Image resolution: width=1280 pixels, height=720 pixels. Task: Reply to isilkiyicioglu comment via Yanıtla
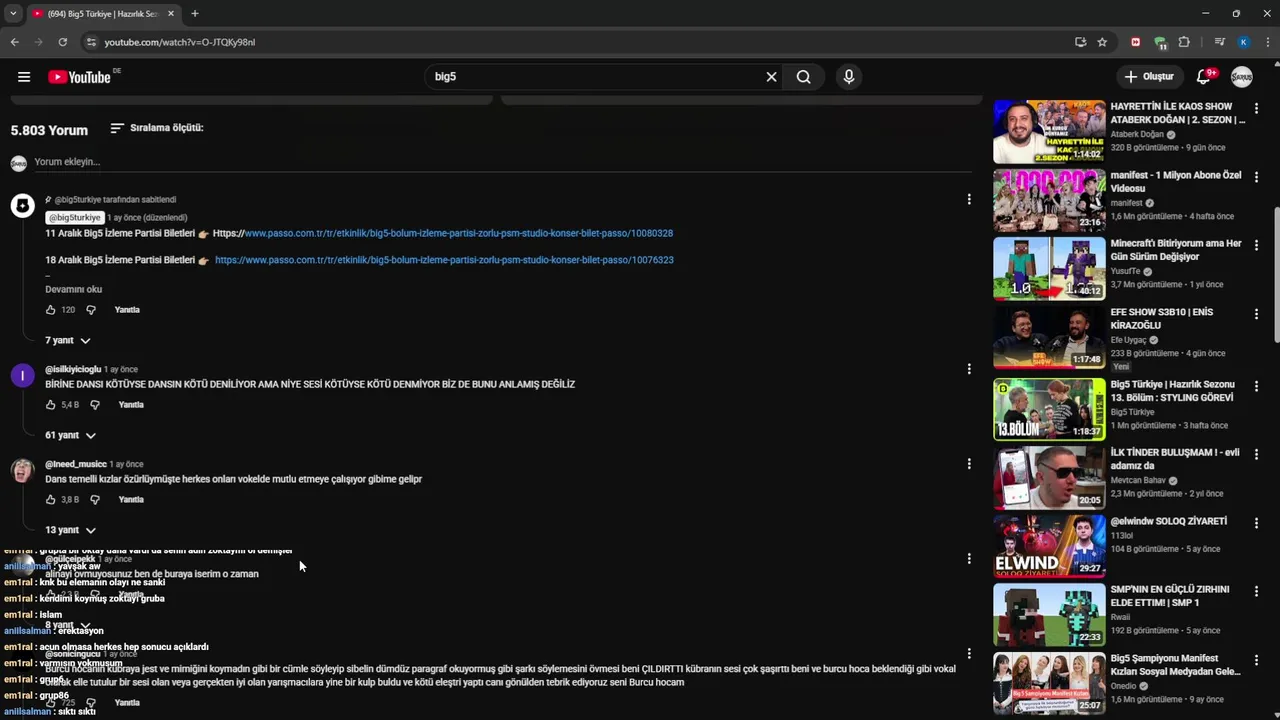point(131,405)
